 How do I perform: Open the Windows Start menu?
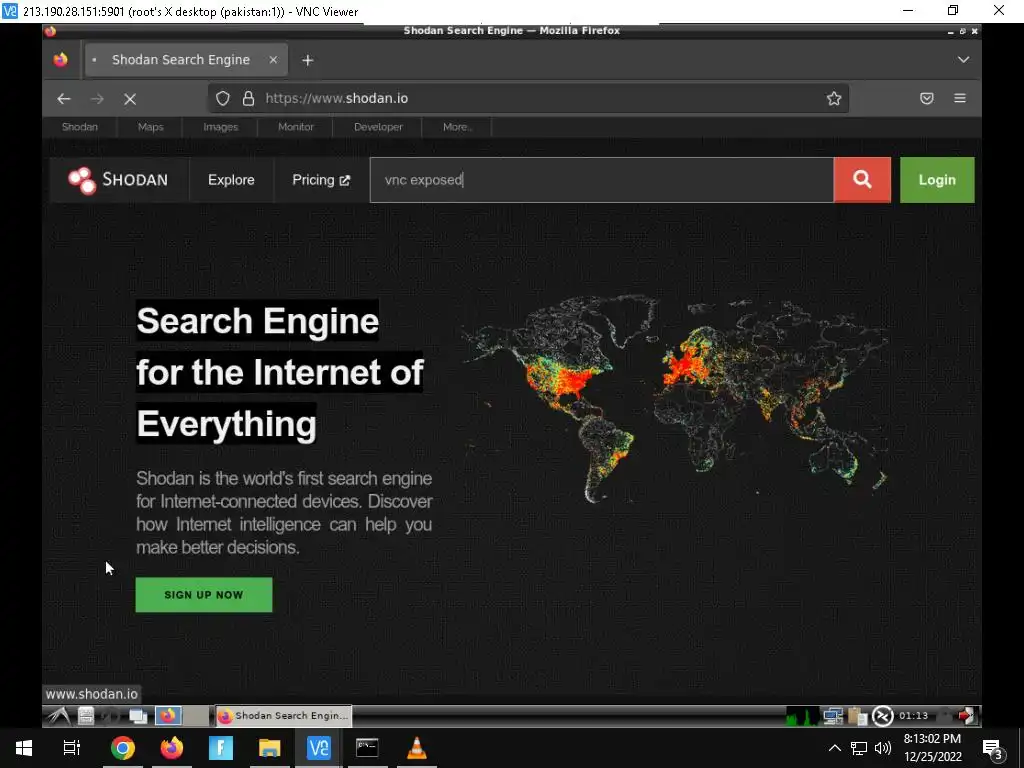pyautogui.click(x=24, y=748)
